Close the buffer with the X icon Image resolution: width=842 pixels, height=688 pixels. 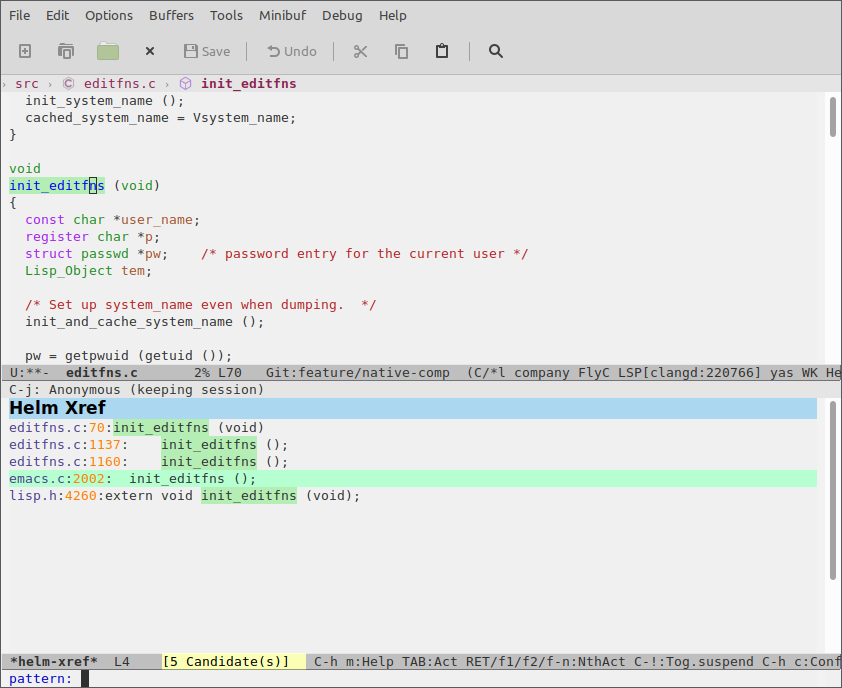[x=150, y=51]
